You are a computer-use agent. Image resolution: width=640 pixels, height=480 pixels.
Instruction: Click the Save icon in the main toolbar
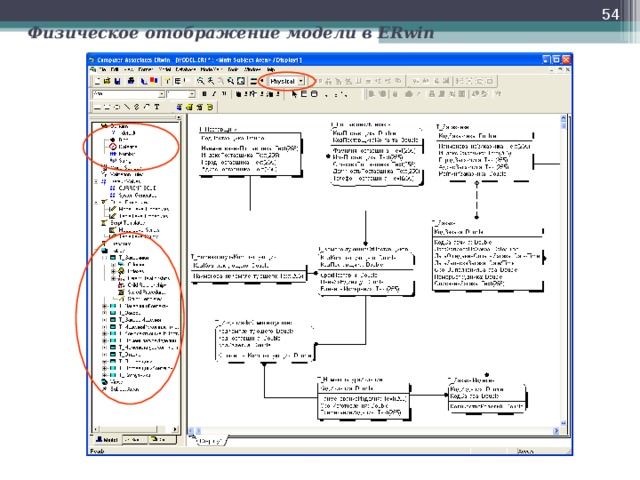point(117,79)
